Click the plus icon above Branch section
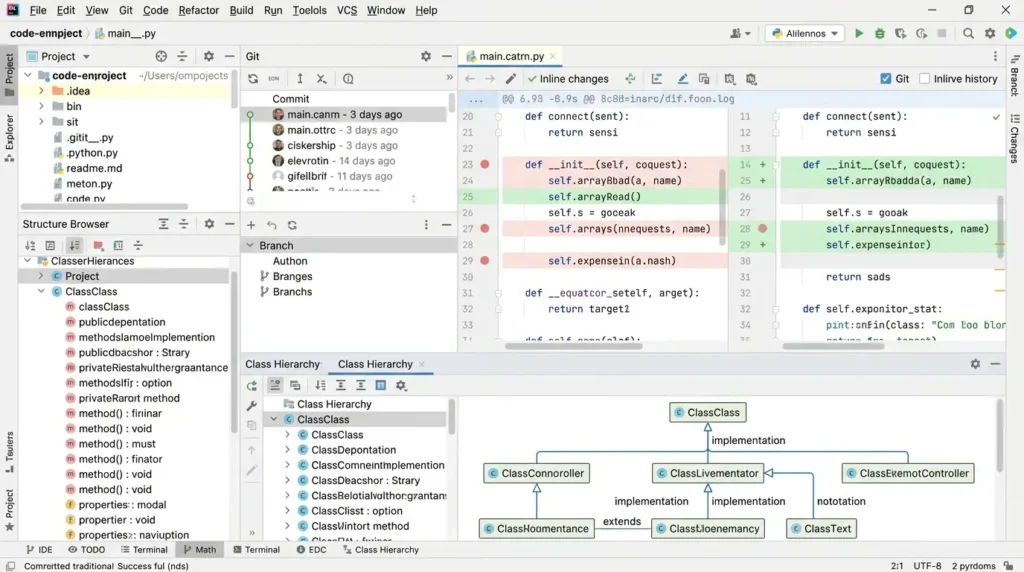1024x572 pixels. pos(251,225)
